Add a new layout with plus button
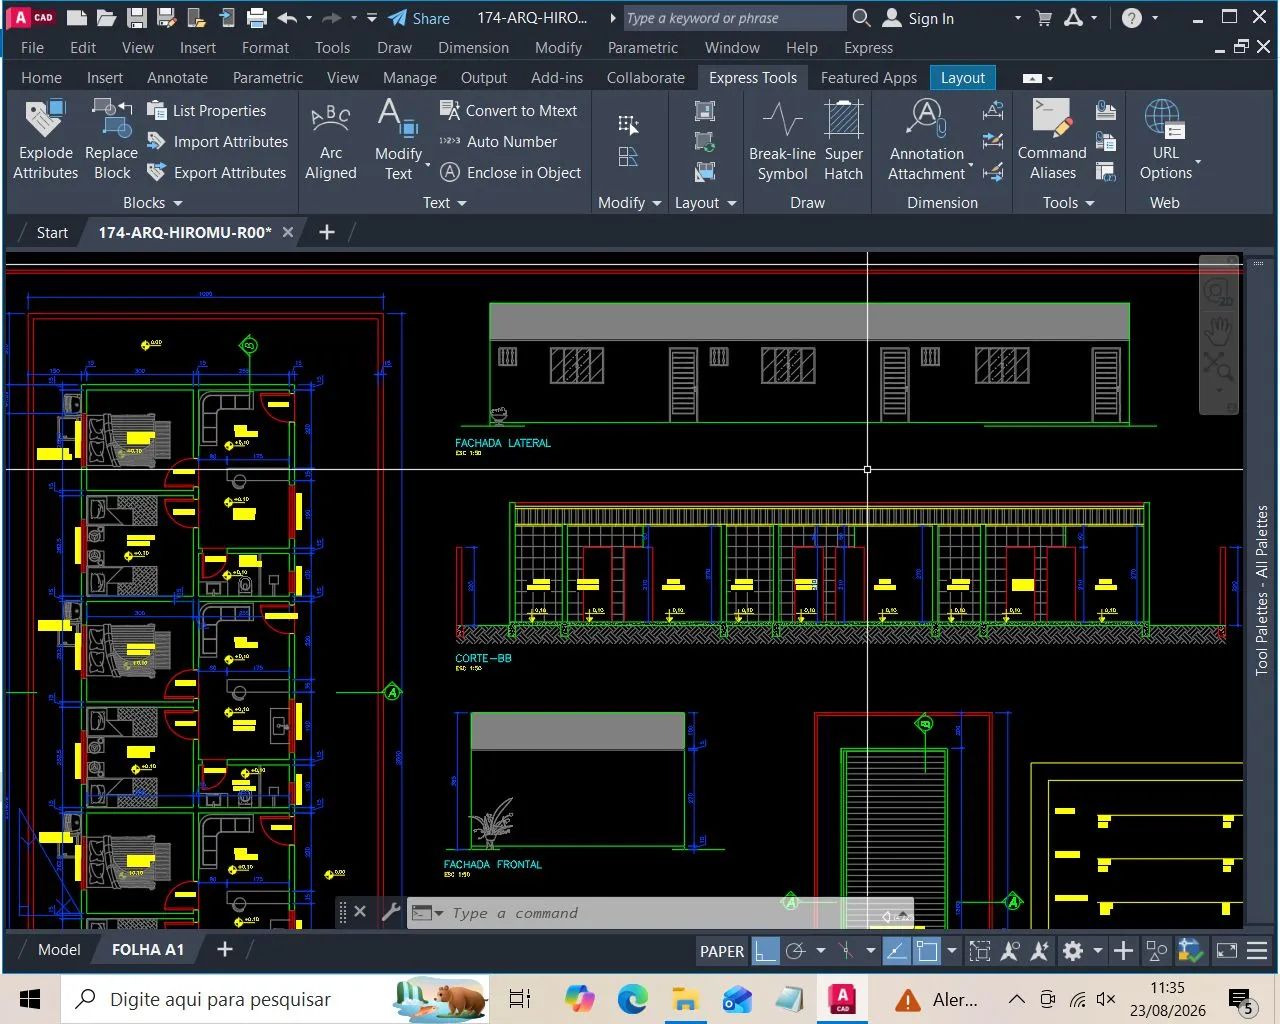Viewport: 1280px width, 1024px height. pyautogui.click(x=225, y=949)
